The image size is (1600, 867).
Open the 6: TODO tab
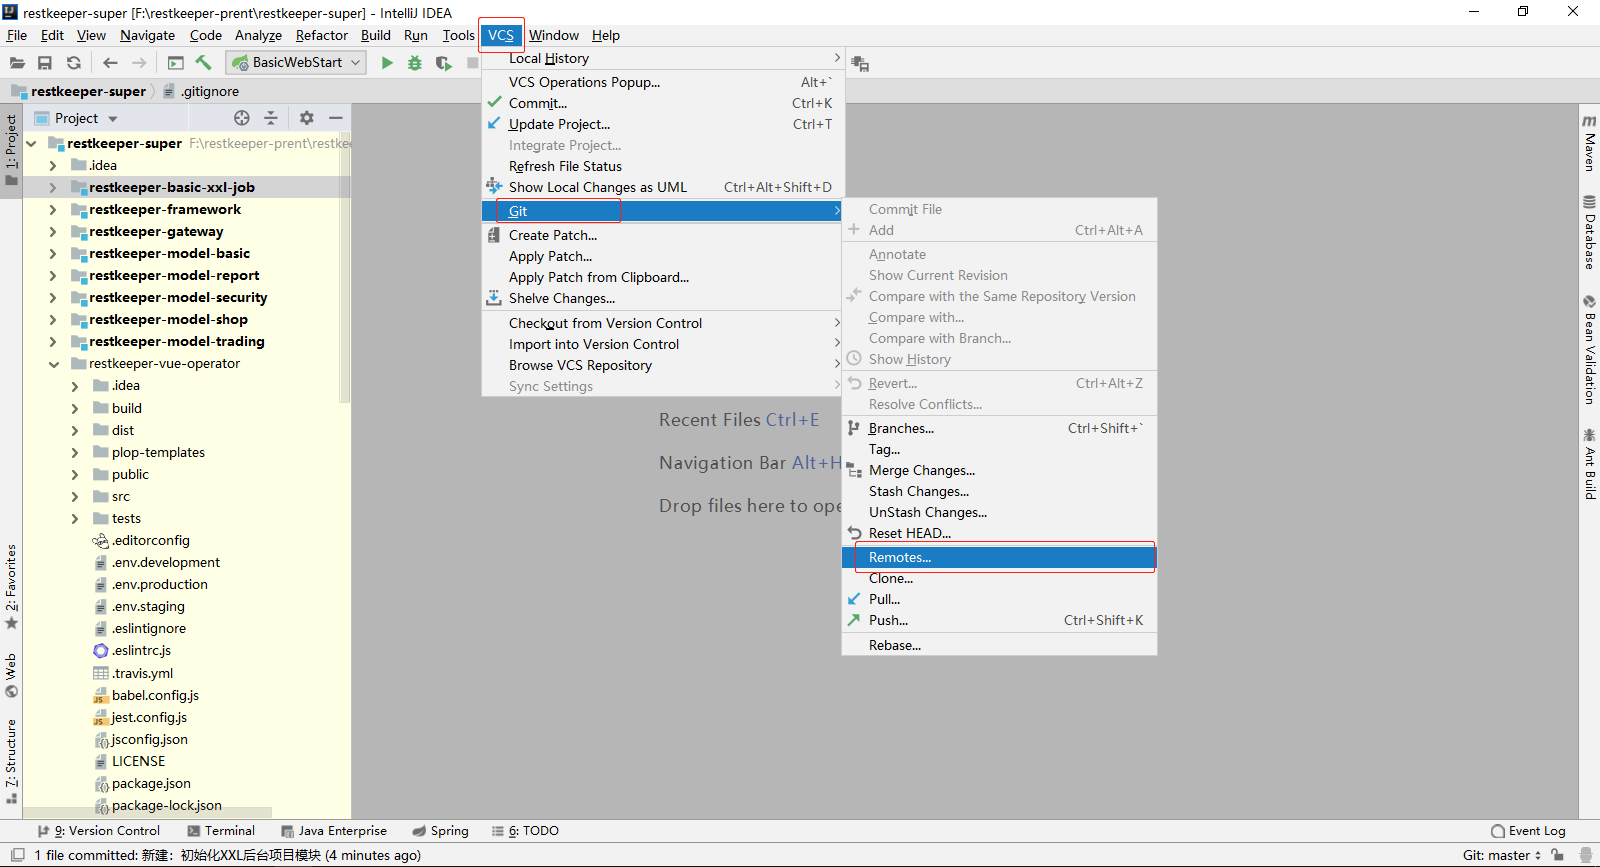pyautogui.click(x=525, y=831)
